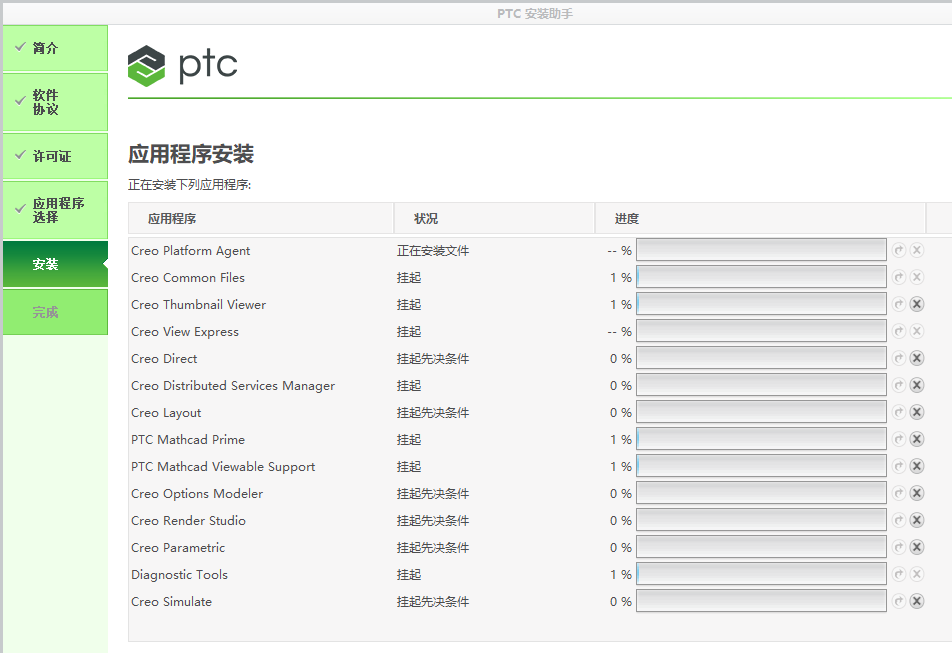
Task: Click retry icon for Creo Parametric
Action: click(899, 547)
